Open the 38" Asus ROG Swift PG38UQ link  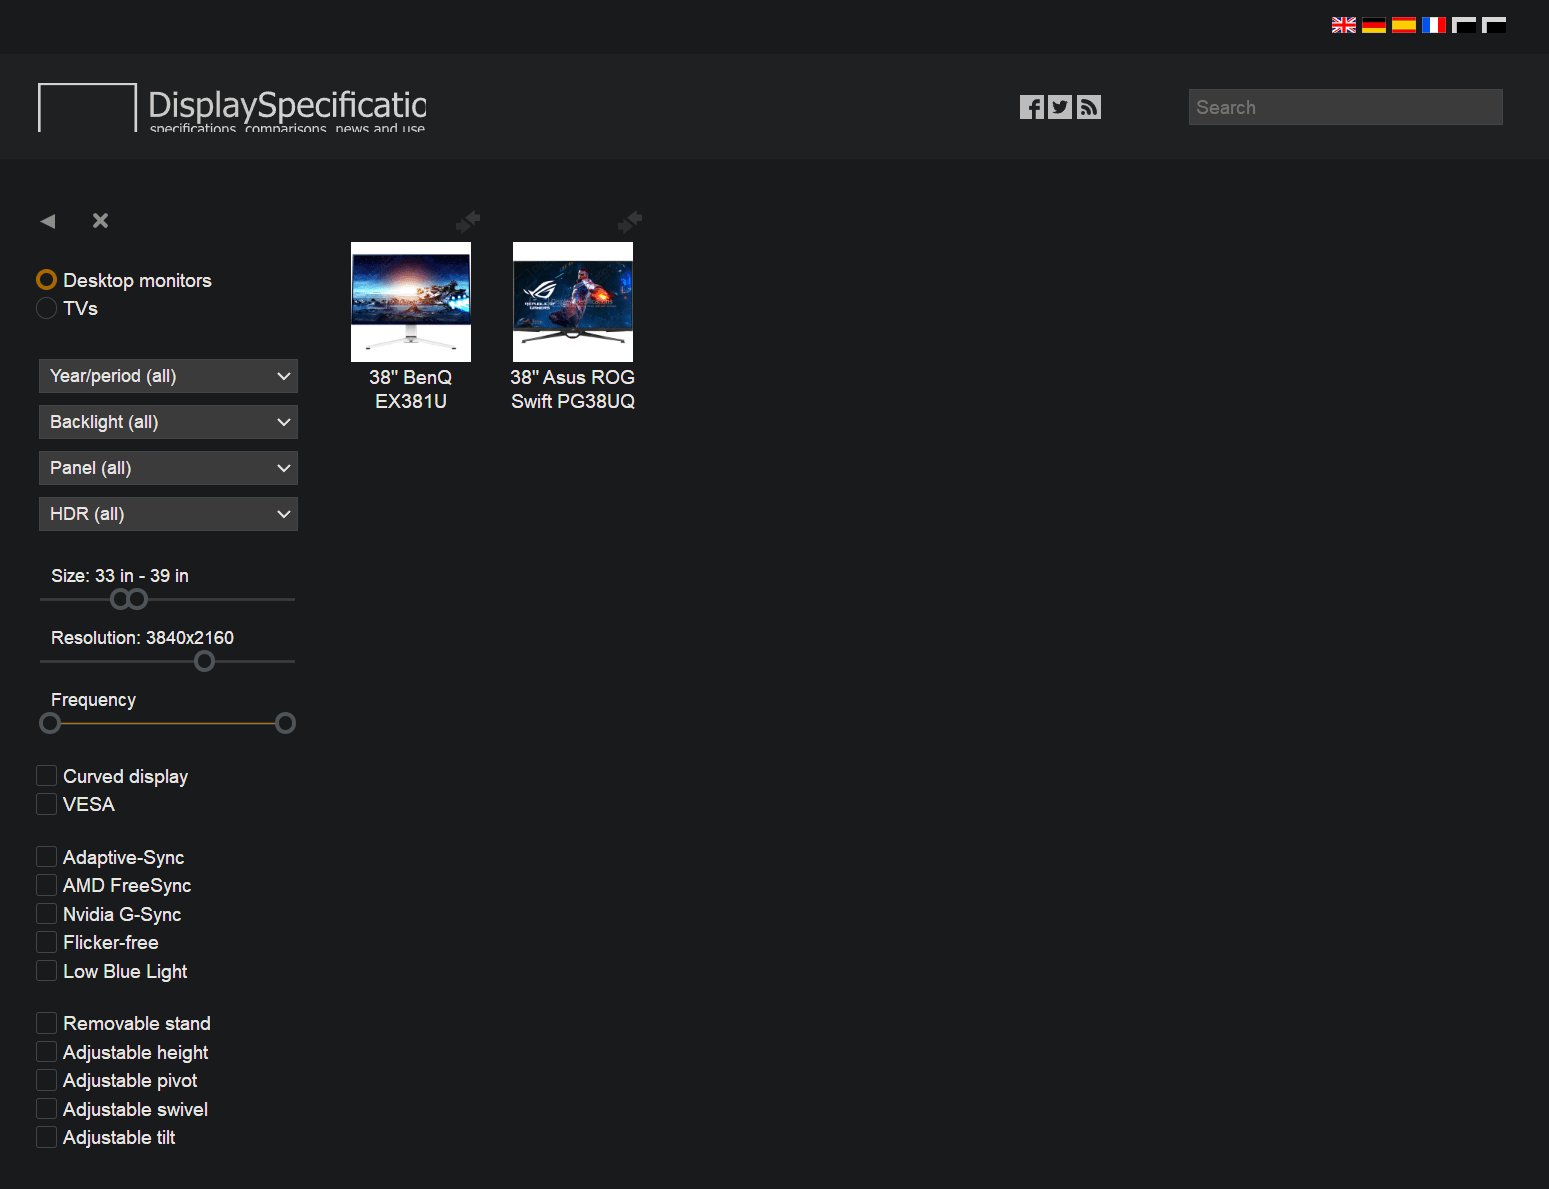pos(572,389)
